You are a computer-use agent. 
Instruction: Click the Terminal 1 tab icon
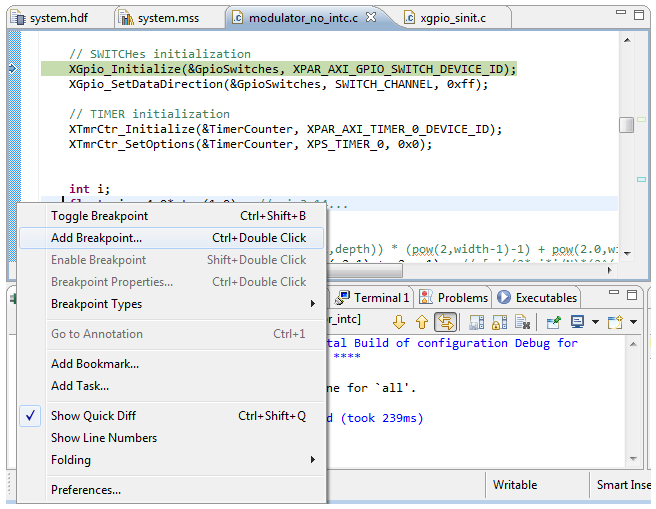click(x=342, y=297)
